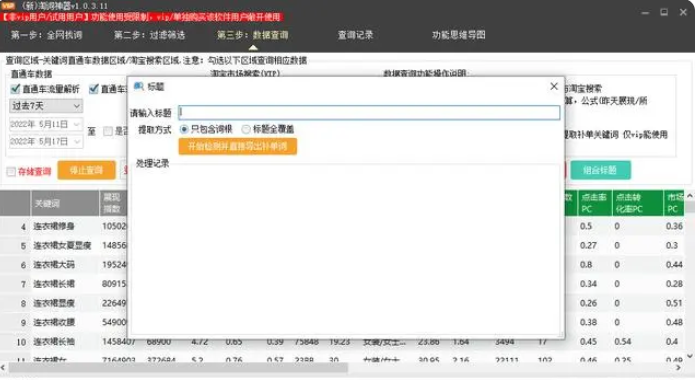Select the row 连衣裙显瘦

coord(54,303)
